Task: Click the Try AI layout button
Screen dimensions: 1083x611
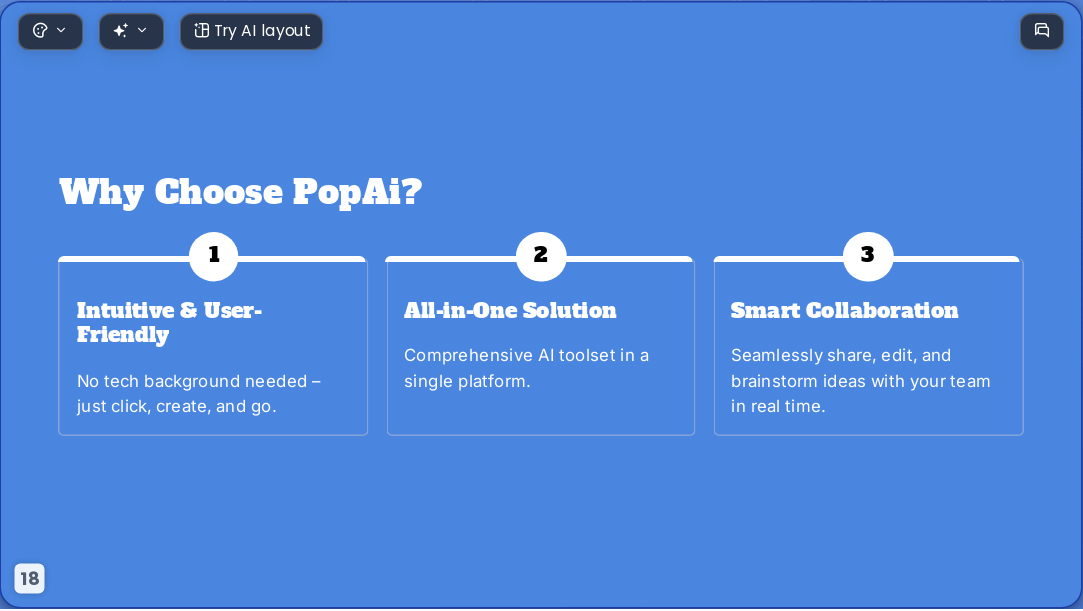Action: tap(251, 31)
